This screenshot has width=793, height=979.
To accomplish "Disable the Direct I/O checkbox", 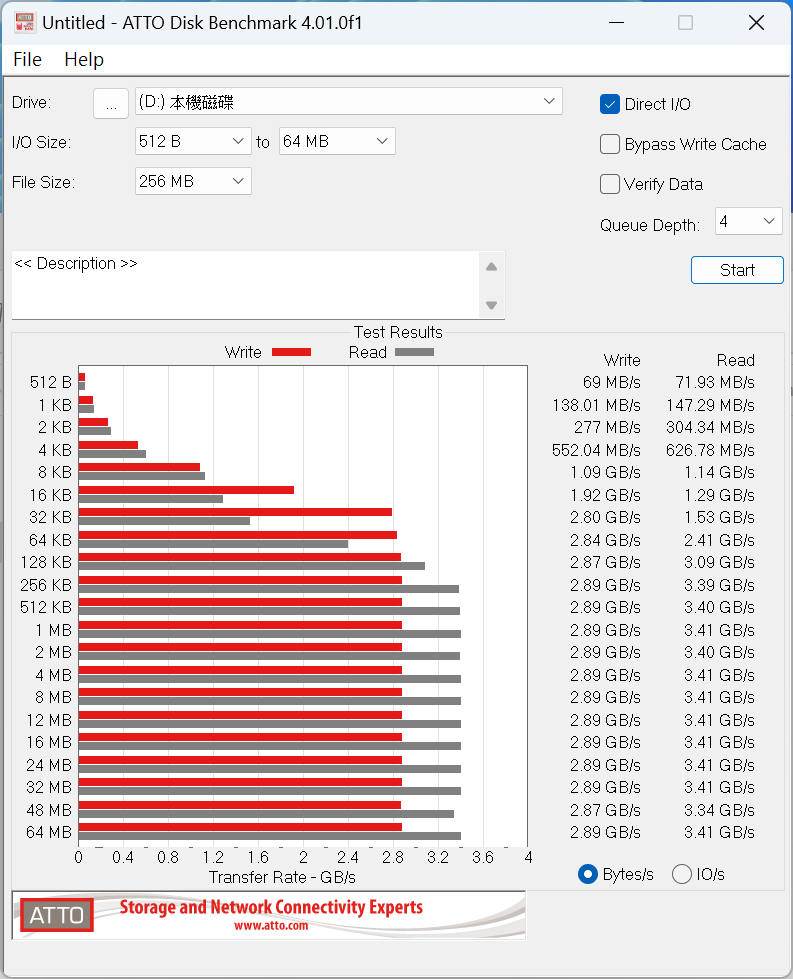I will (x=610, y=104).
